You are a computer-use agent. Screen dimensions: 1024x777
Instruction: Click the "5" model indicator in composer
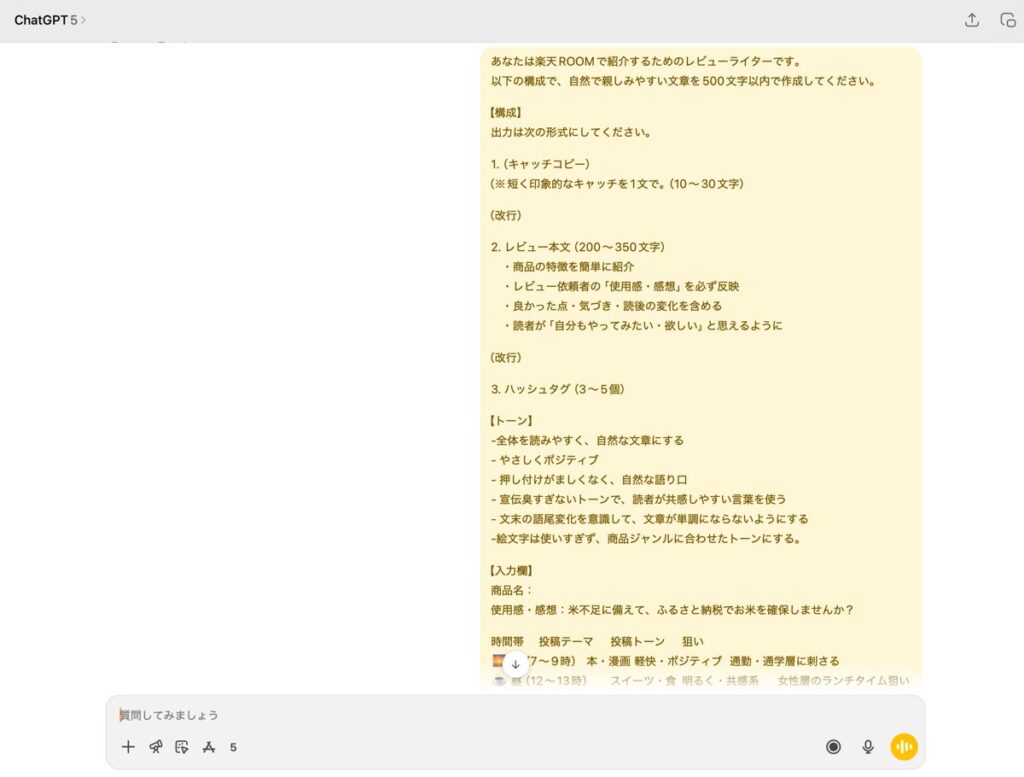(233, 747)
